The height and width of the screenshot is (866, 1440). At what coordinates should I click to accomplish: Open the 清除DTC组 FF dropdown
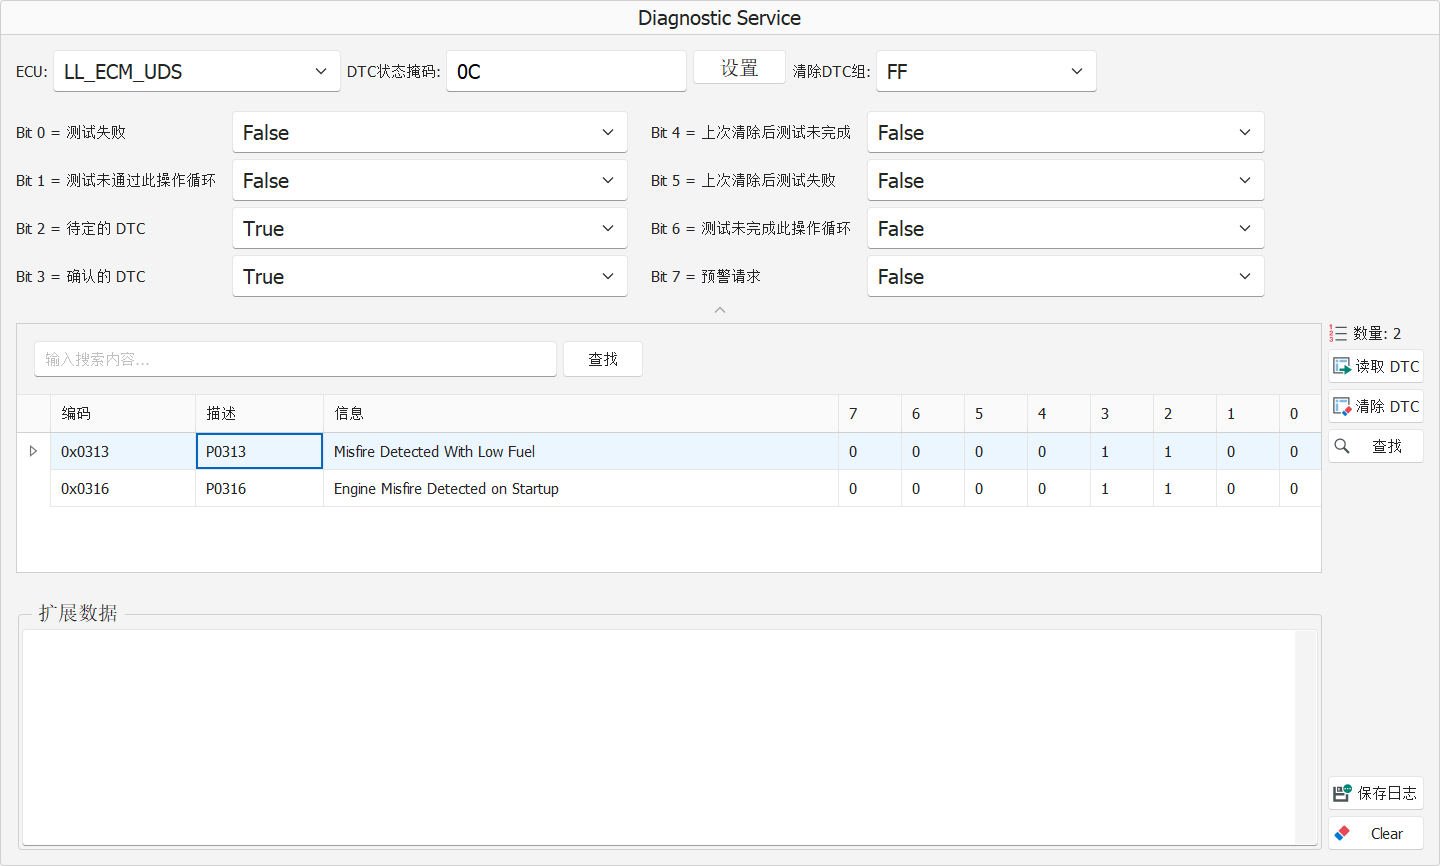pyautogui.click(x=986, y=71)
